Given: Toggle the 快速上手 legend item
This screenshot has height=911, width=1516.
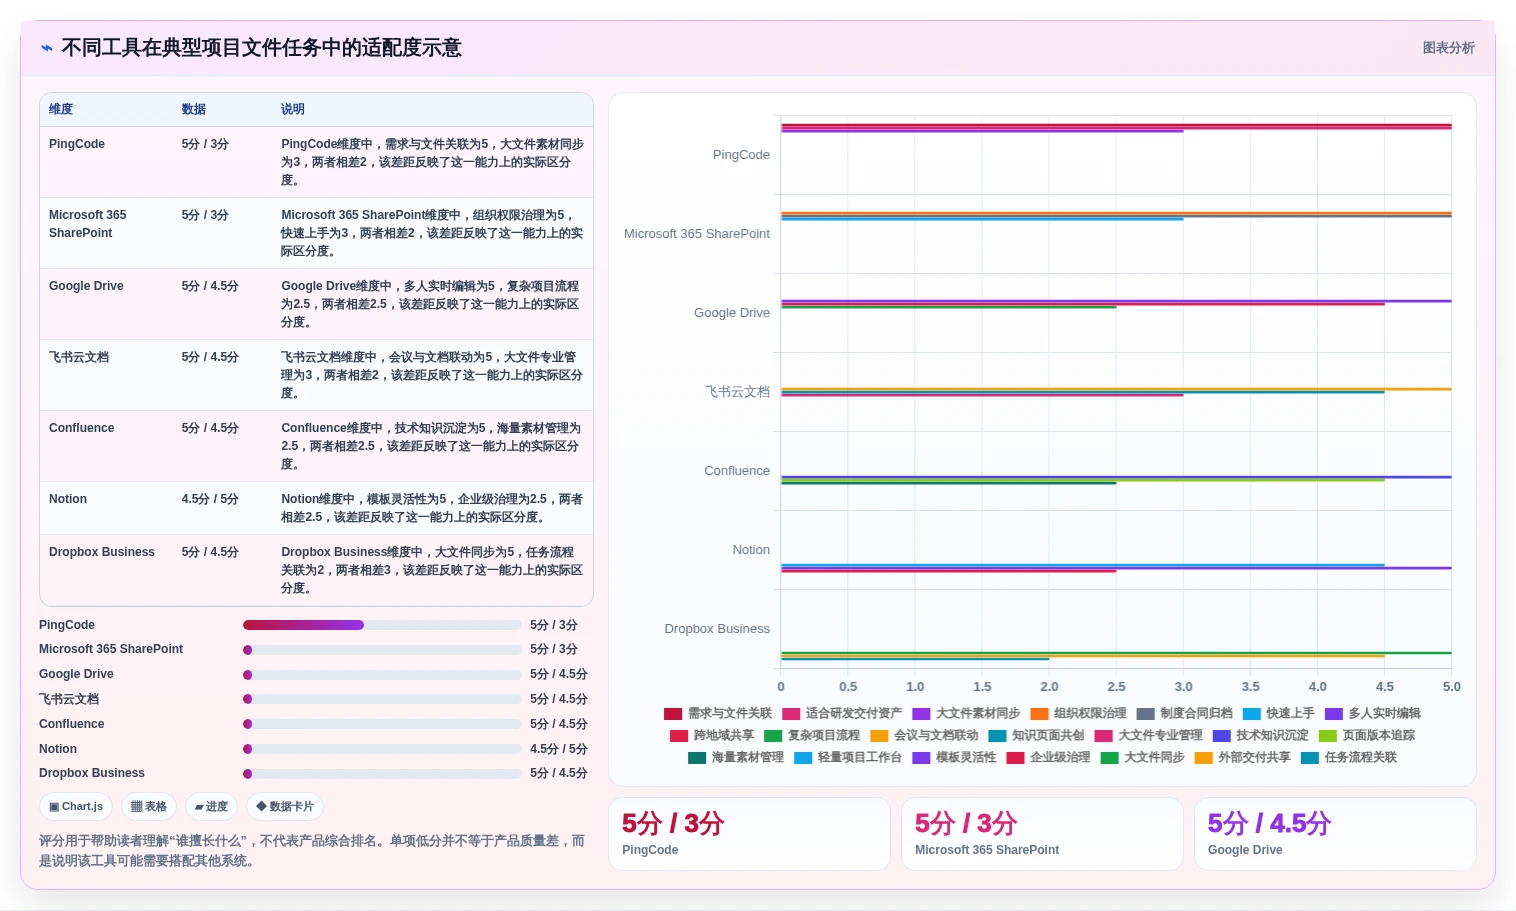Looking at the screenshot, I should click(x=1278, y=713).
